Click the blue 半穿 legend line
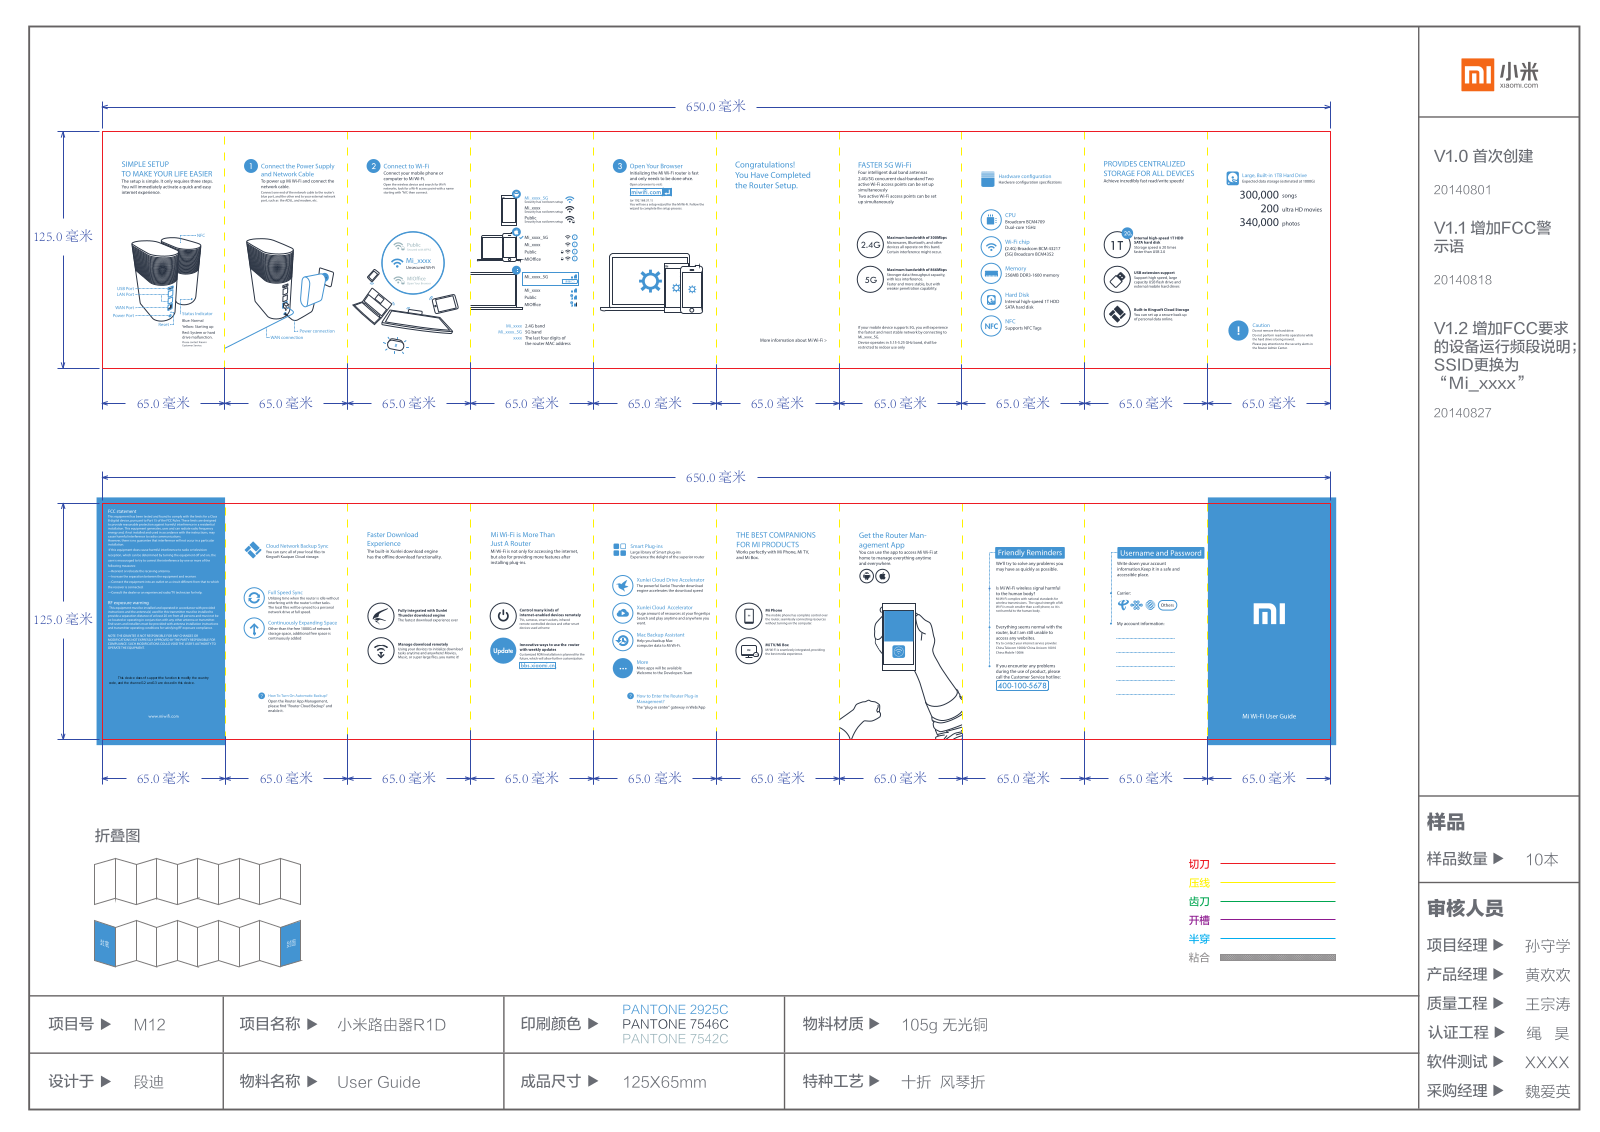The width and height of the screenshot is (1600, 1132). click(1278, 939)
